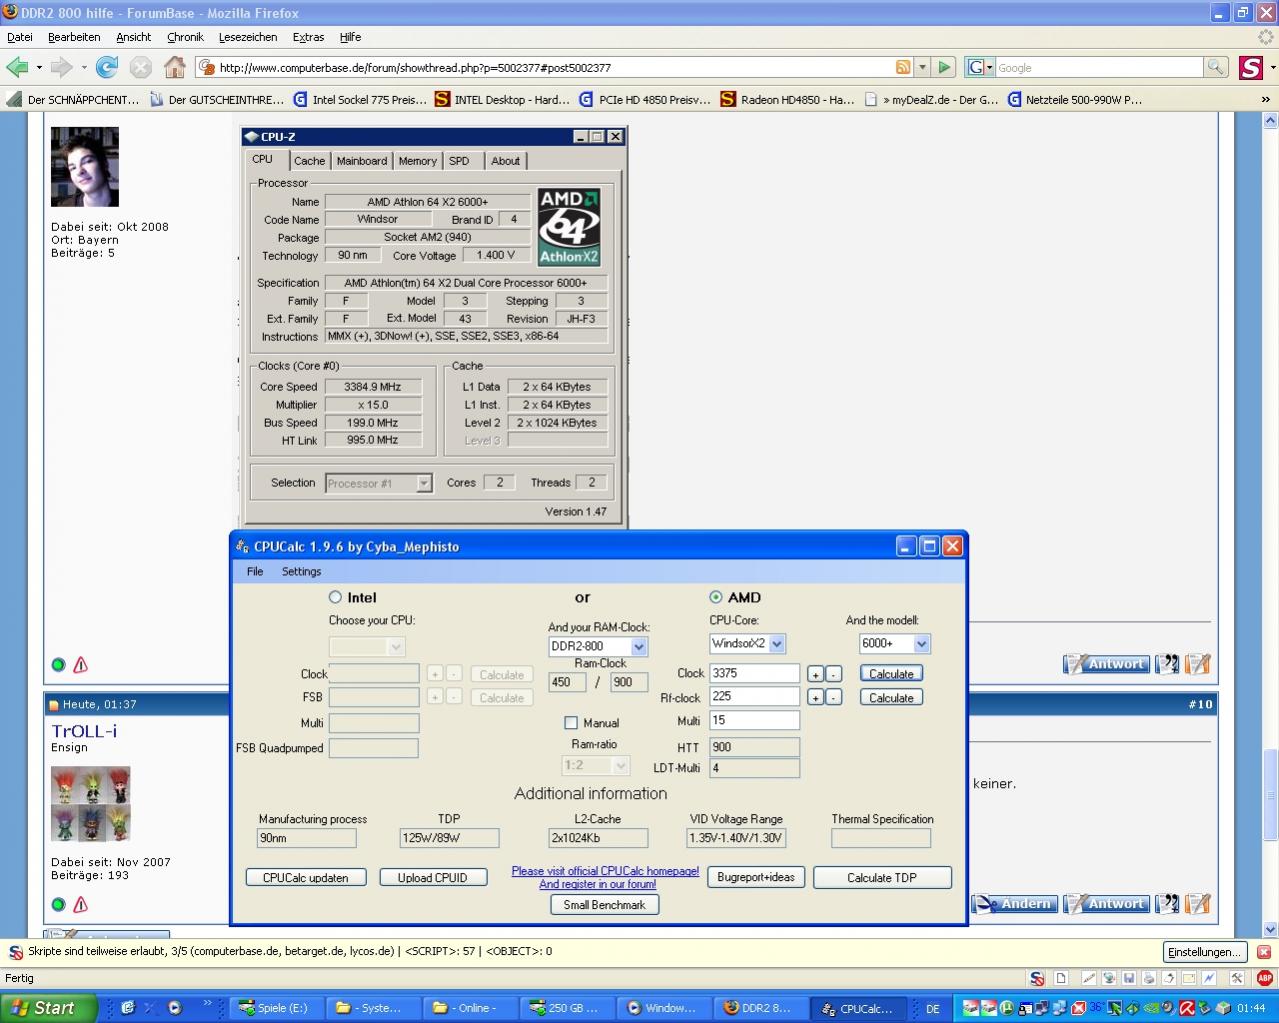
Task: Click report triangle under the Bayern user's post
Action: pos(81,664)
